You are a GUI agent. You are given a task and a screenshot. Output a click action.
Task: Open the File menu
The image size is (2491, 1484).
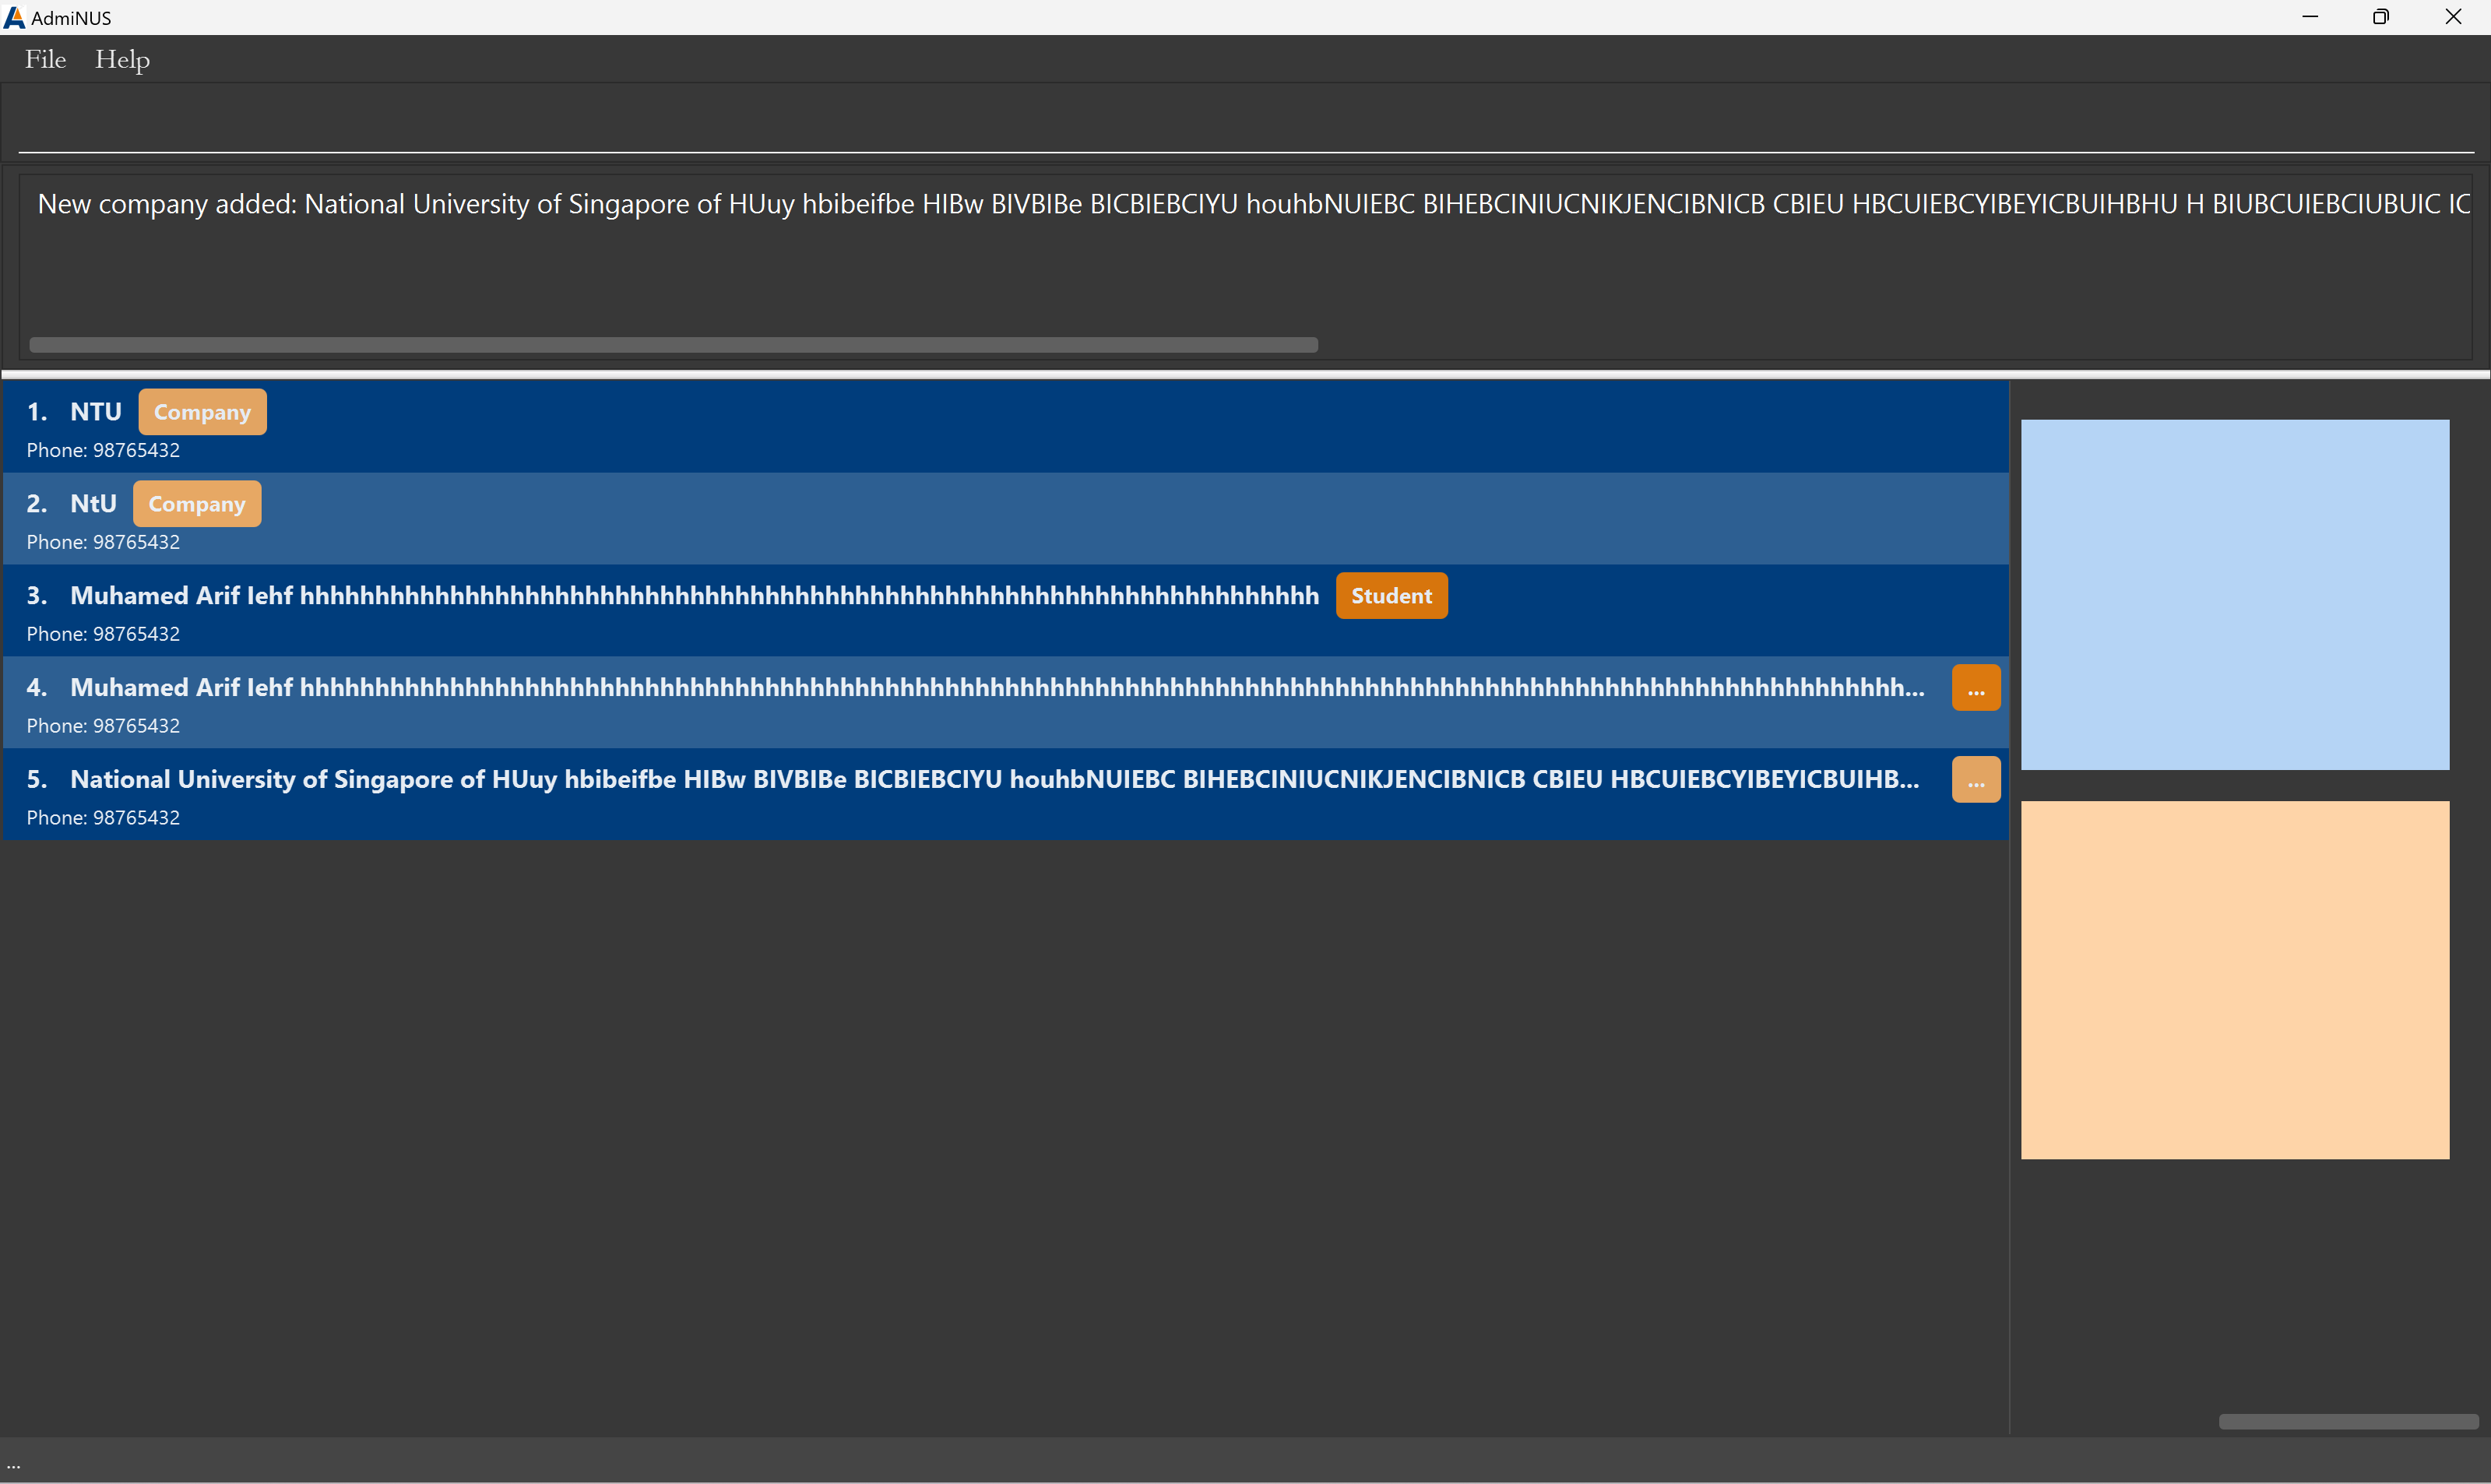click(45, 60)
